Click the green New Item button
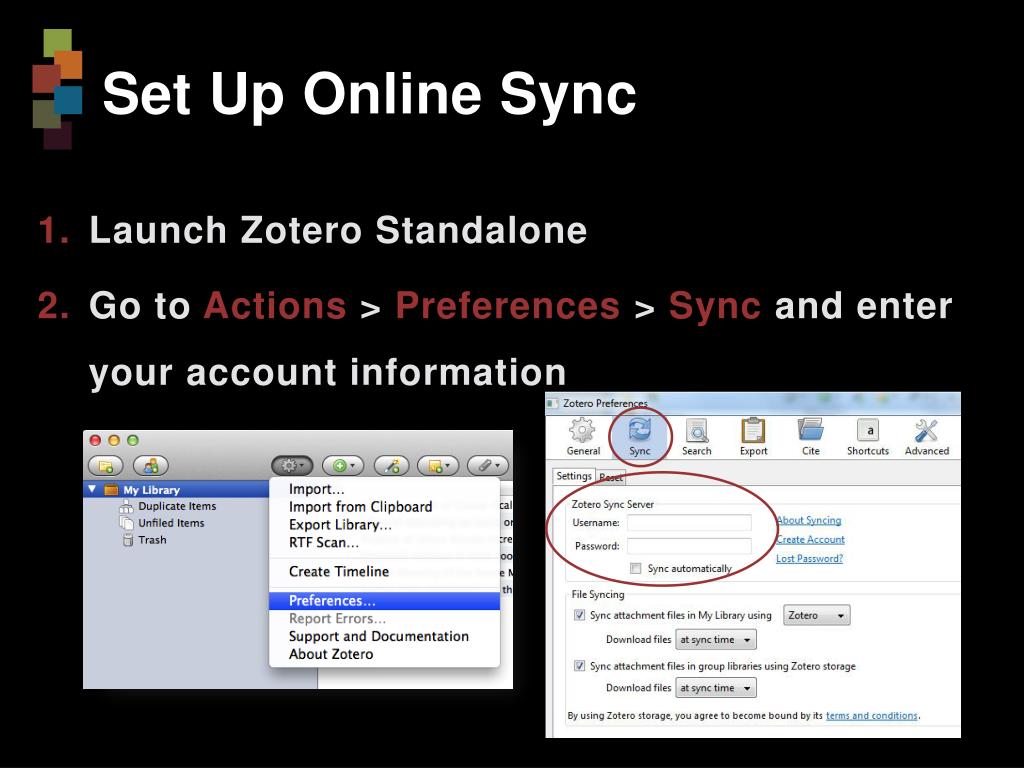The image size is (1024, 768). point(343,466)
